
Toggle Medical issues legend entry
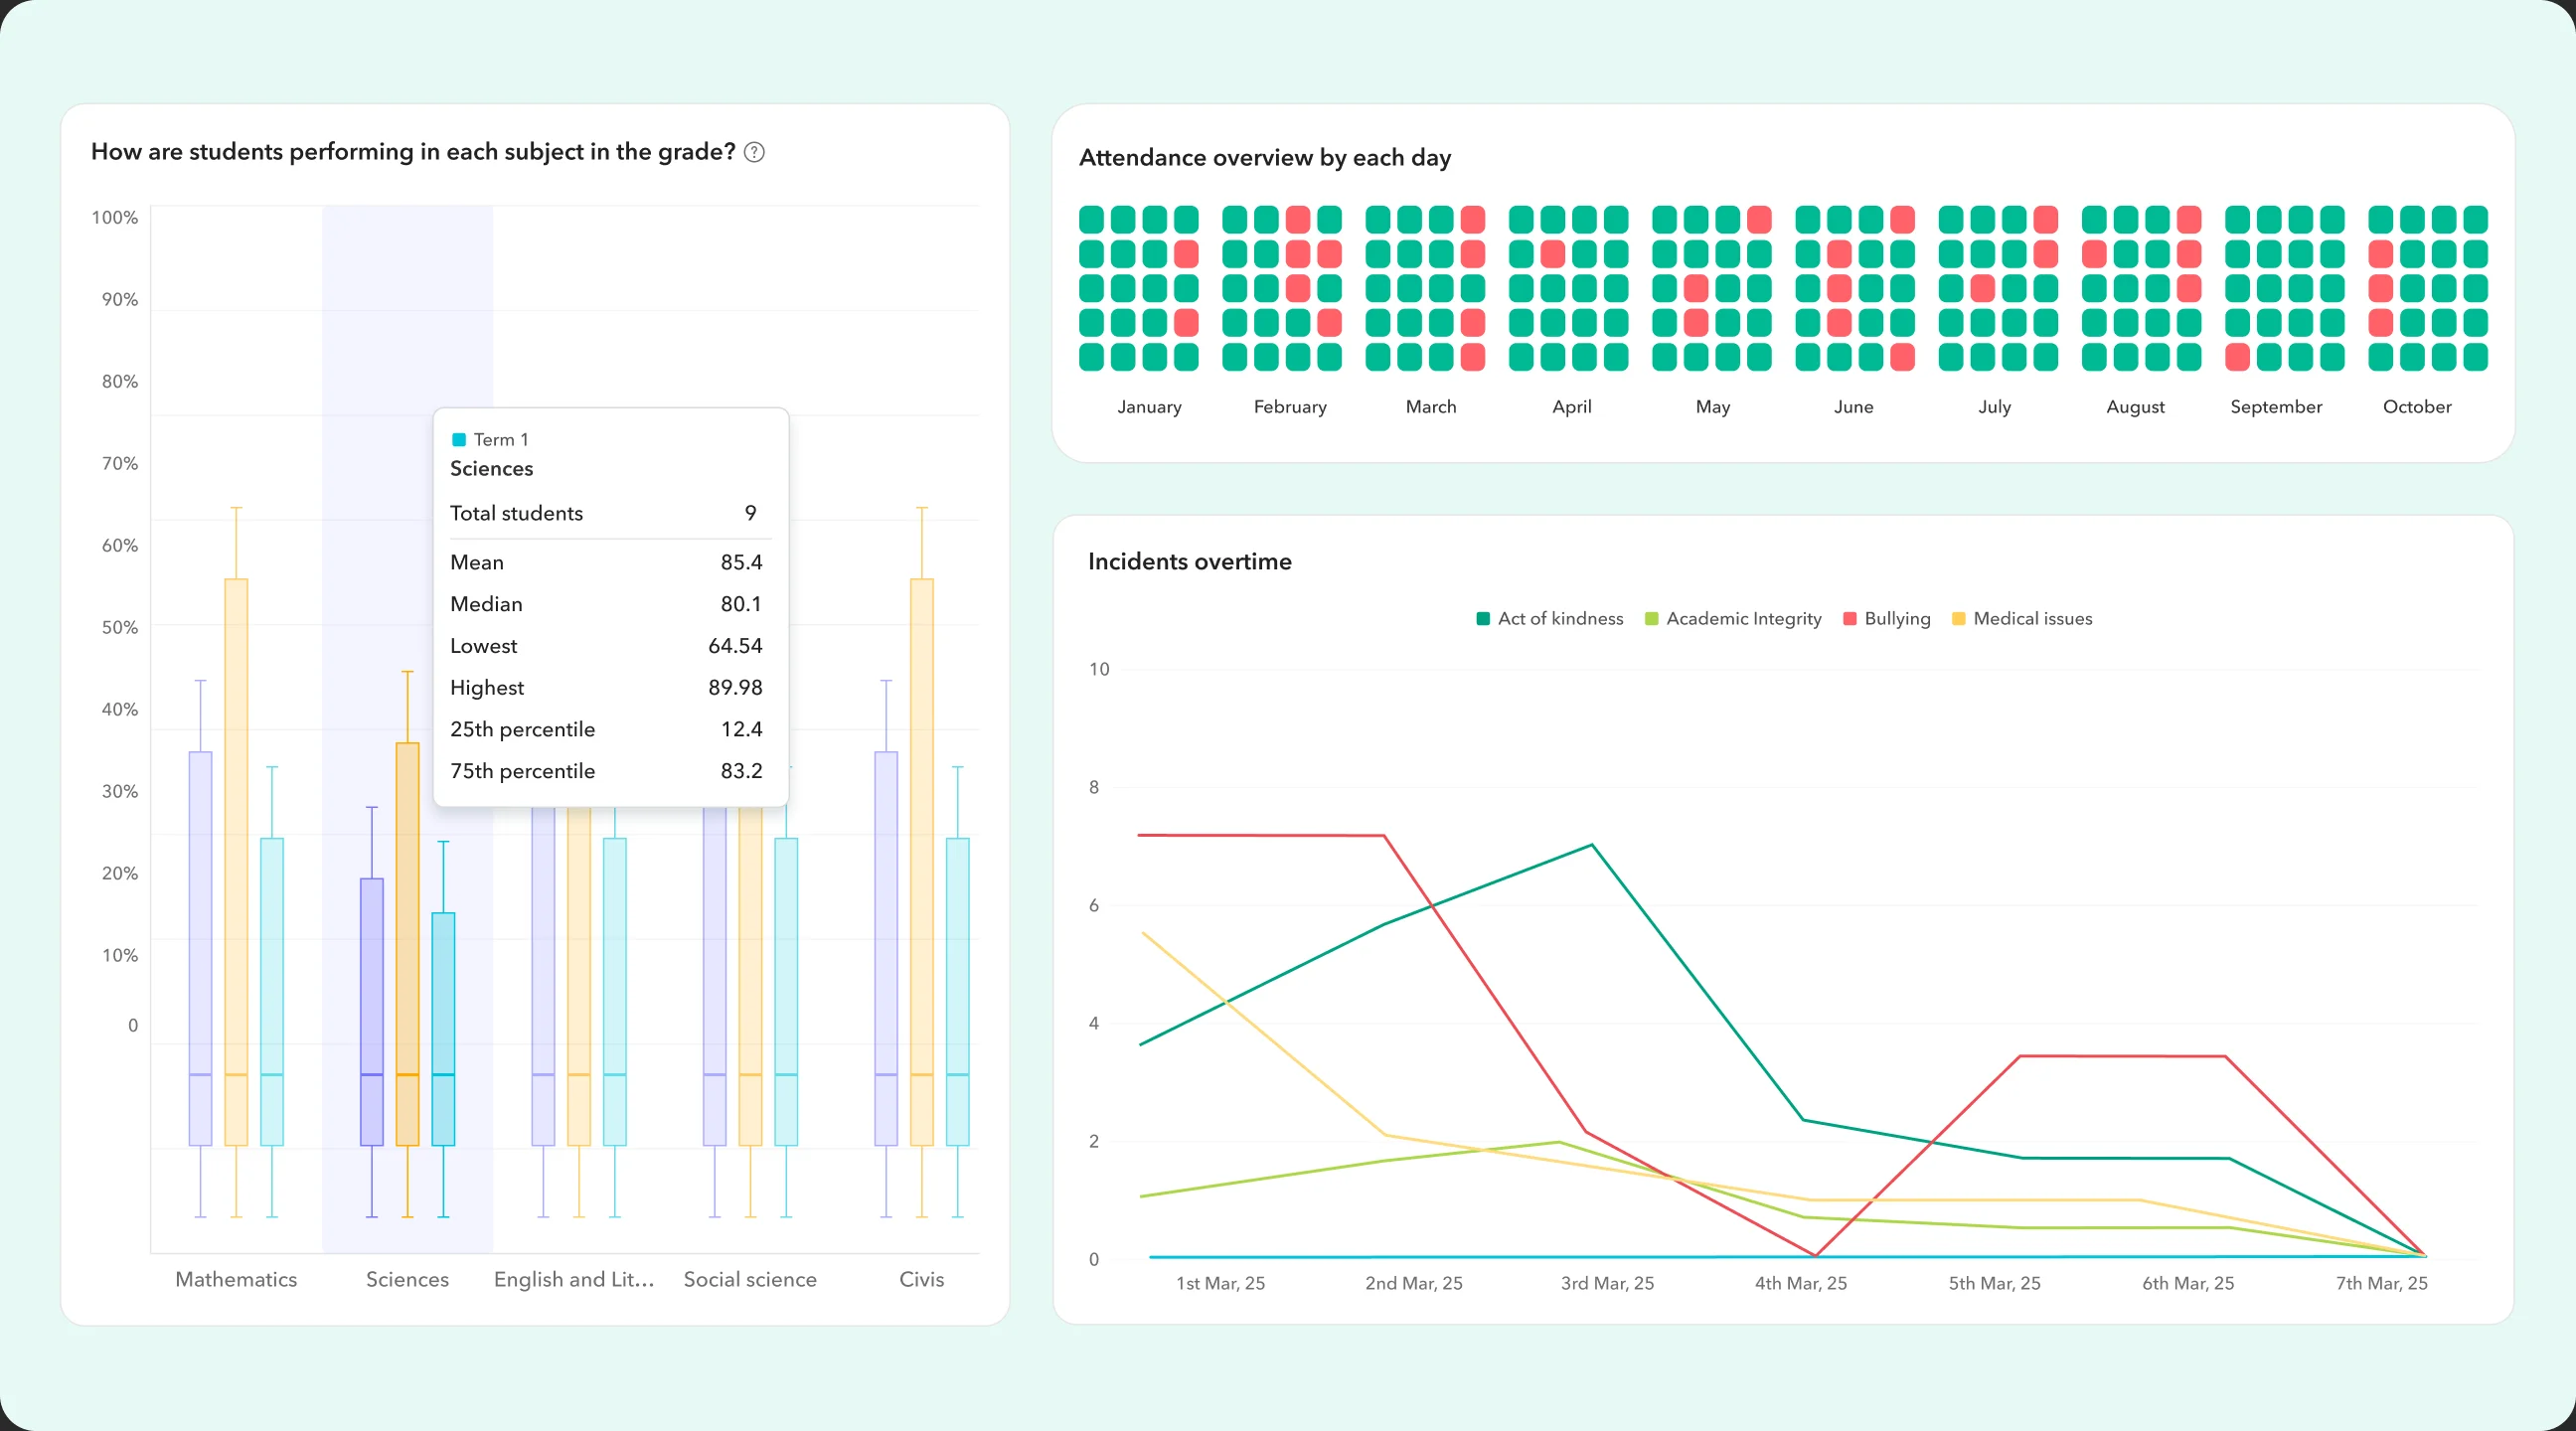(x=2022, y=619)
